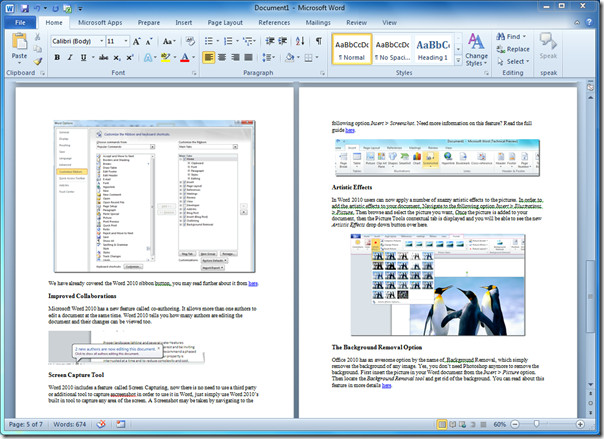Toggle italic formatting

pyautogui.click(x=70, y=57)
